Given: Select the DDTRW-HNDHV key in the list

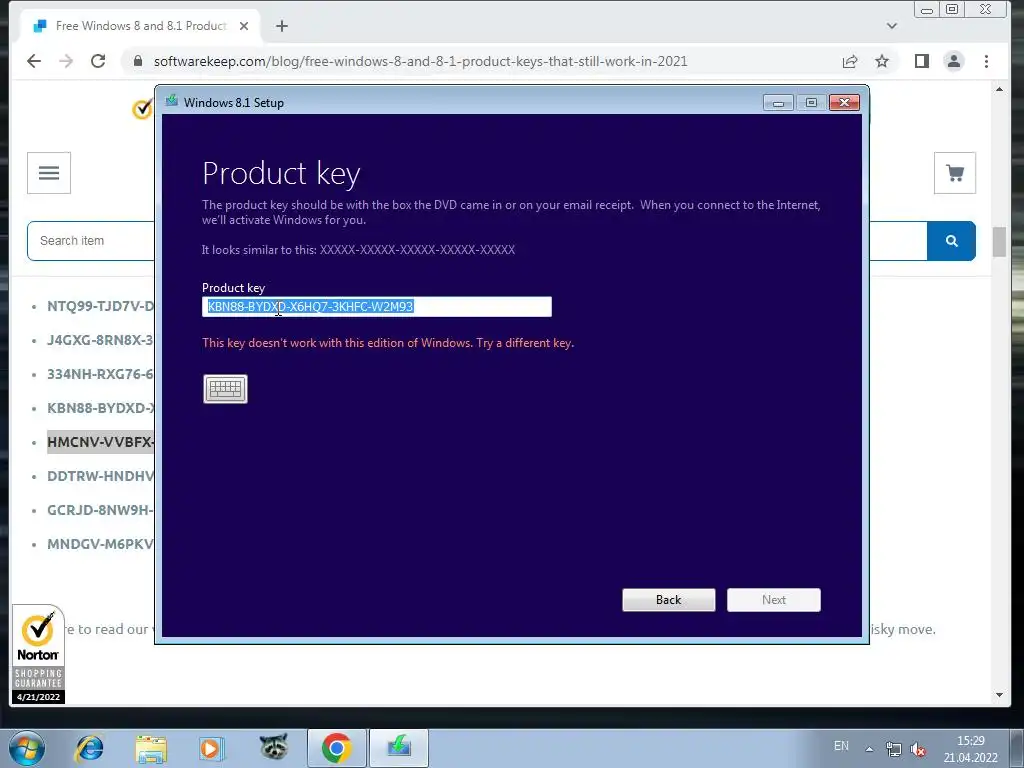Looking at the screenshot, I should (x=101, y=476).
